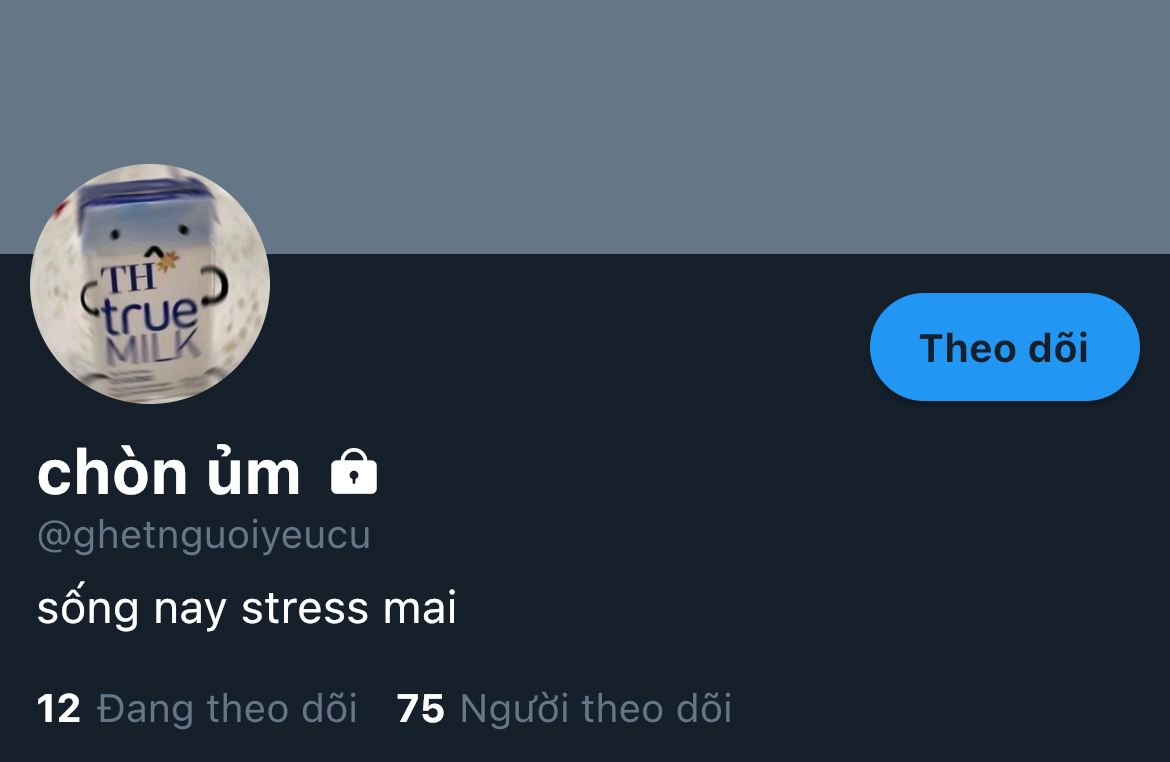This screenshot has height=762, width=1170.
Task: Open the gray profile header banner
Action: [x=585, y=127]
